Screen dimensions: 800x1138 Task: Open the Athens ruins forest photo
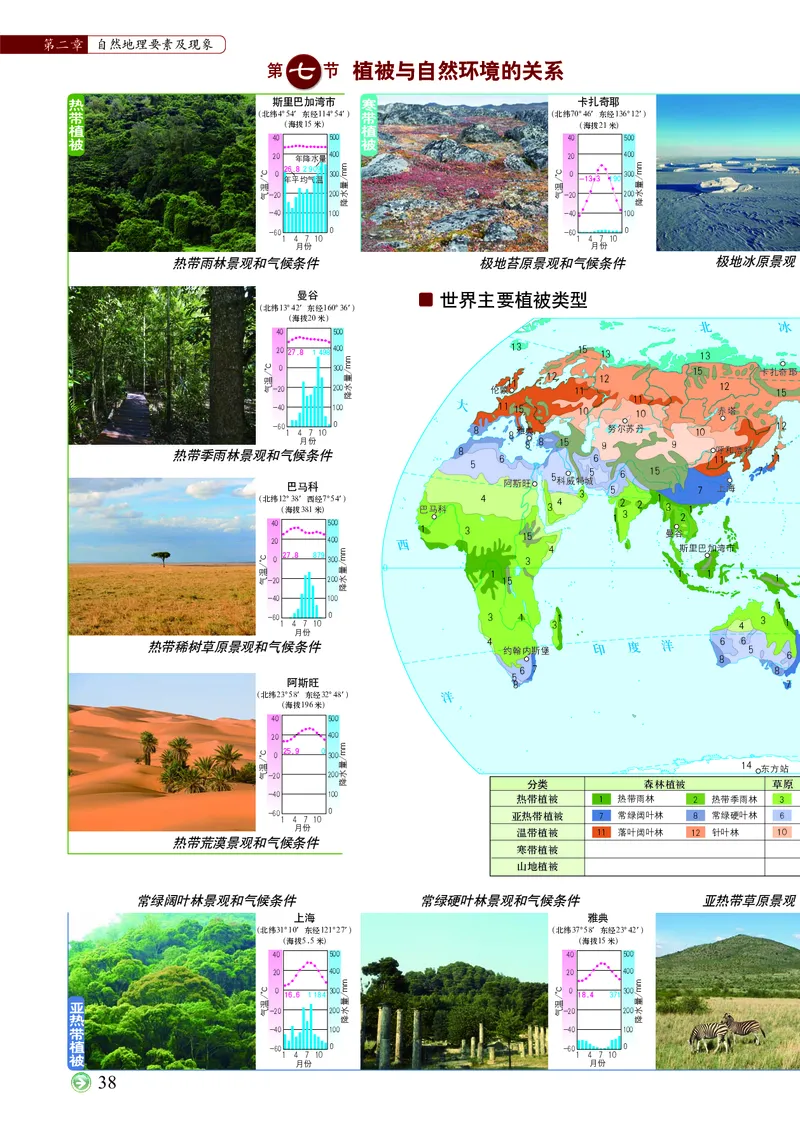454,991
